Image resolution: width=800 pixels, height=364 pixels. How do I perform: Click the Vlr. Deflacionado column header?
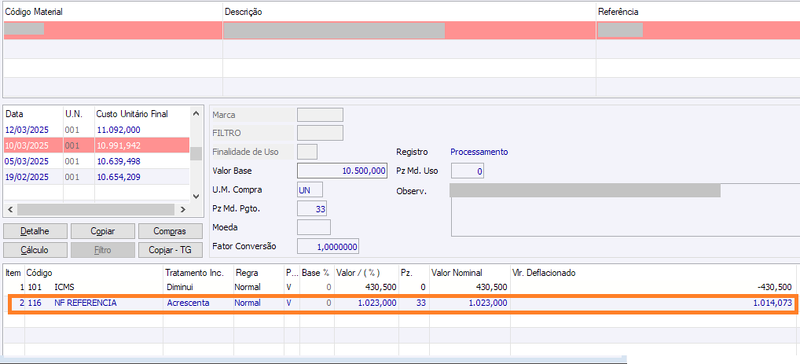tap(544, 273)
